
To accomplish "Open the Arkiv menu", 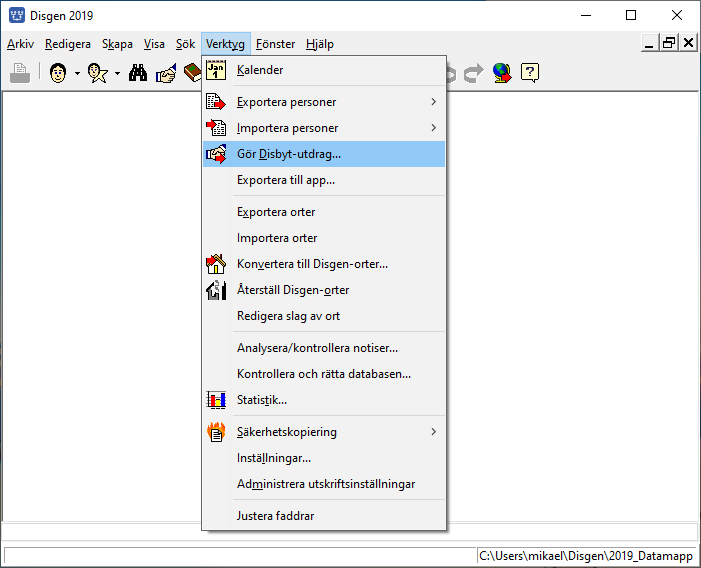I will pos(21,44).
